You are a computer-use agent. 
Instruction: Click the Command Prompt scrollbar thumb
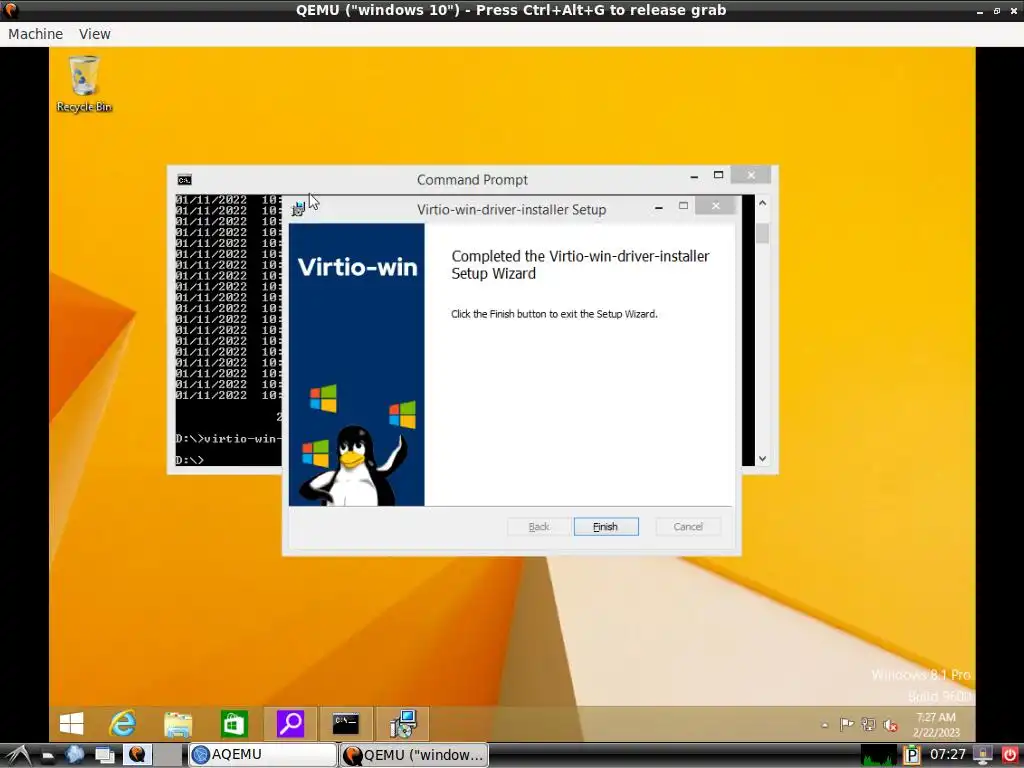coord(762,233)
